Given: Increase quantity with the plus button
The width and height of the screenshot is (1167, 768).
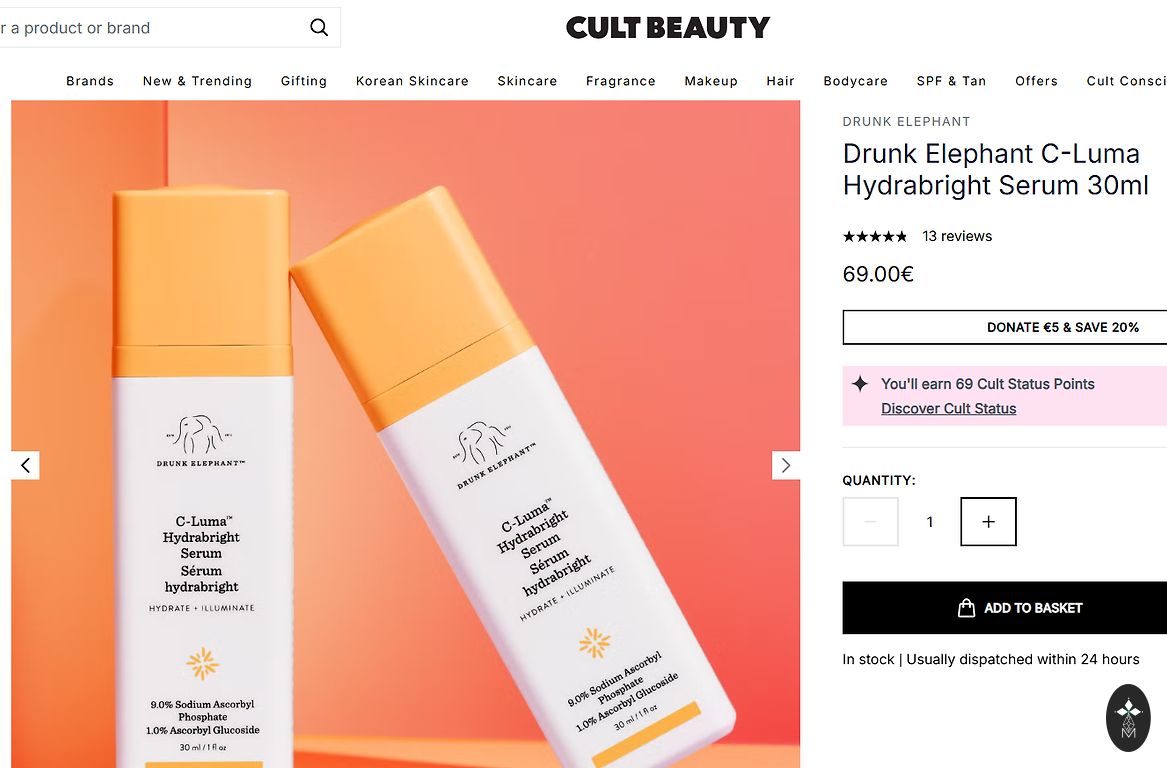Looking at the screenshot, I should click(x=988, y=522).
